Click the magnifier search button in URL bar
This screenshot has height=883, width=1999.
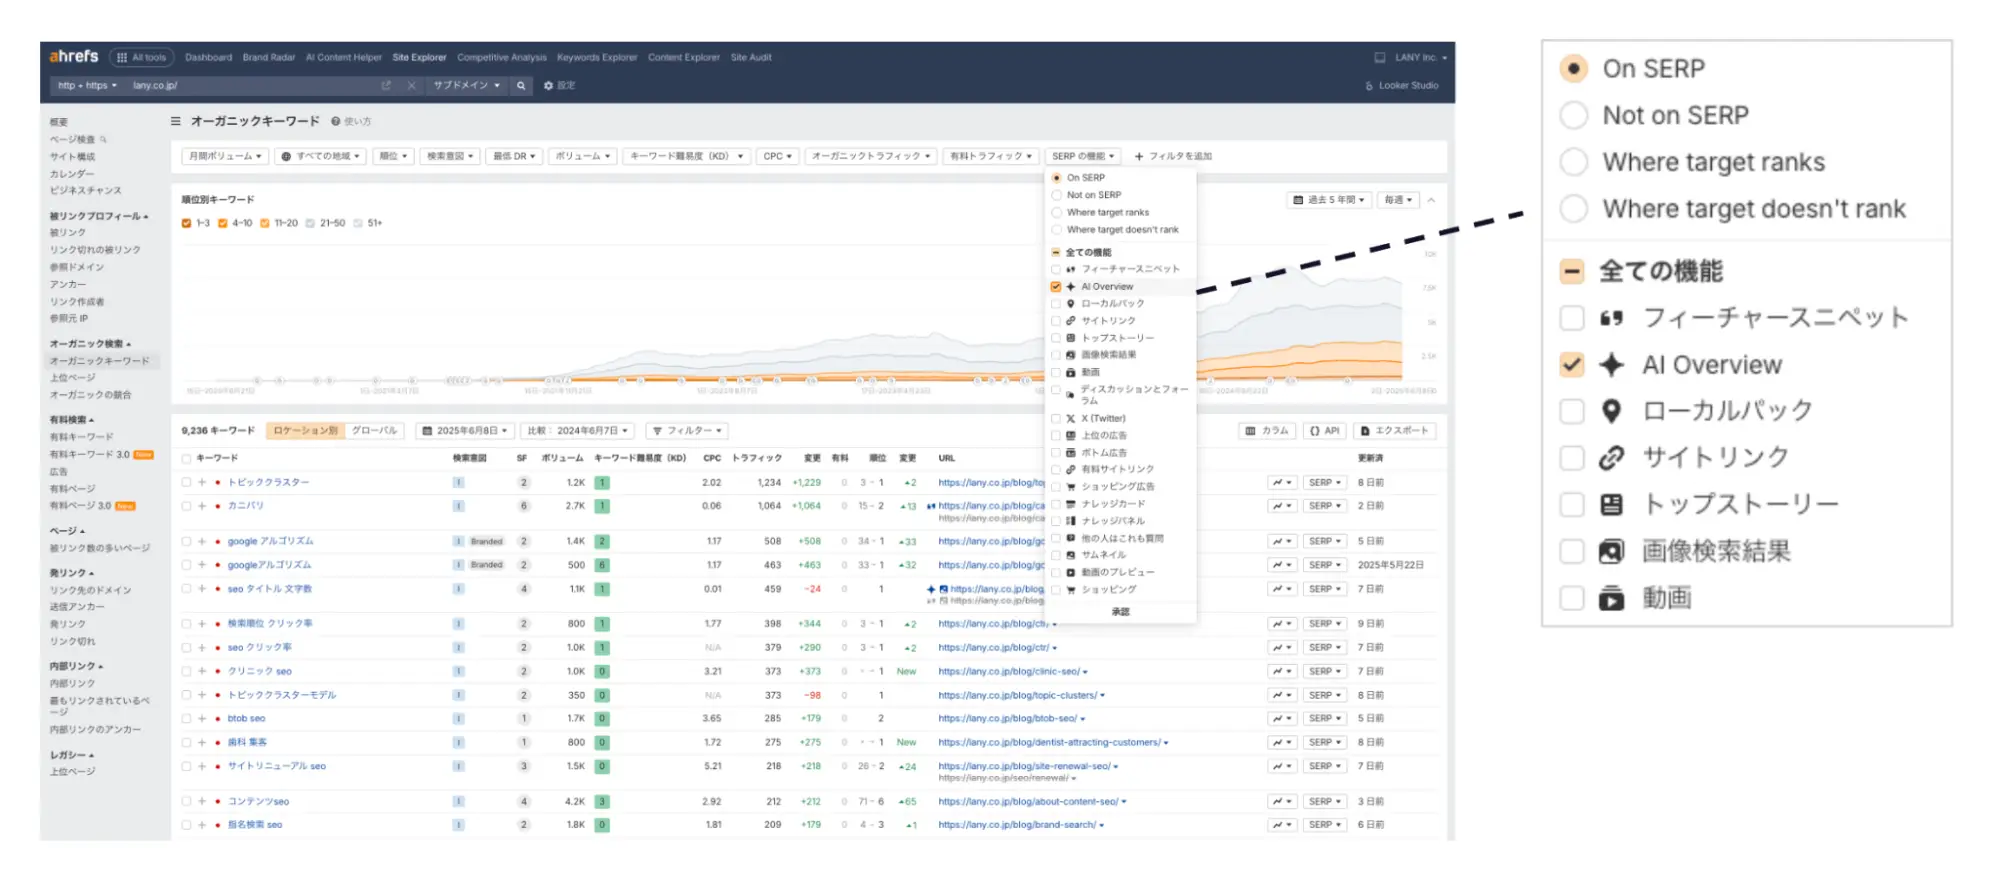point(521,86)
